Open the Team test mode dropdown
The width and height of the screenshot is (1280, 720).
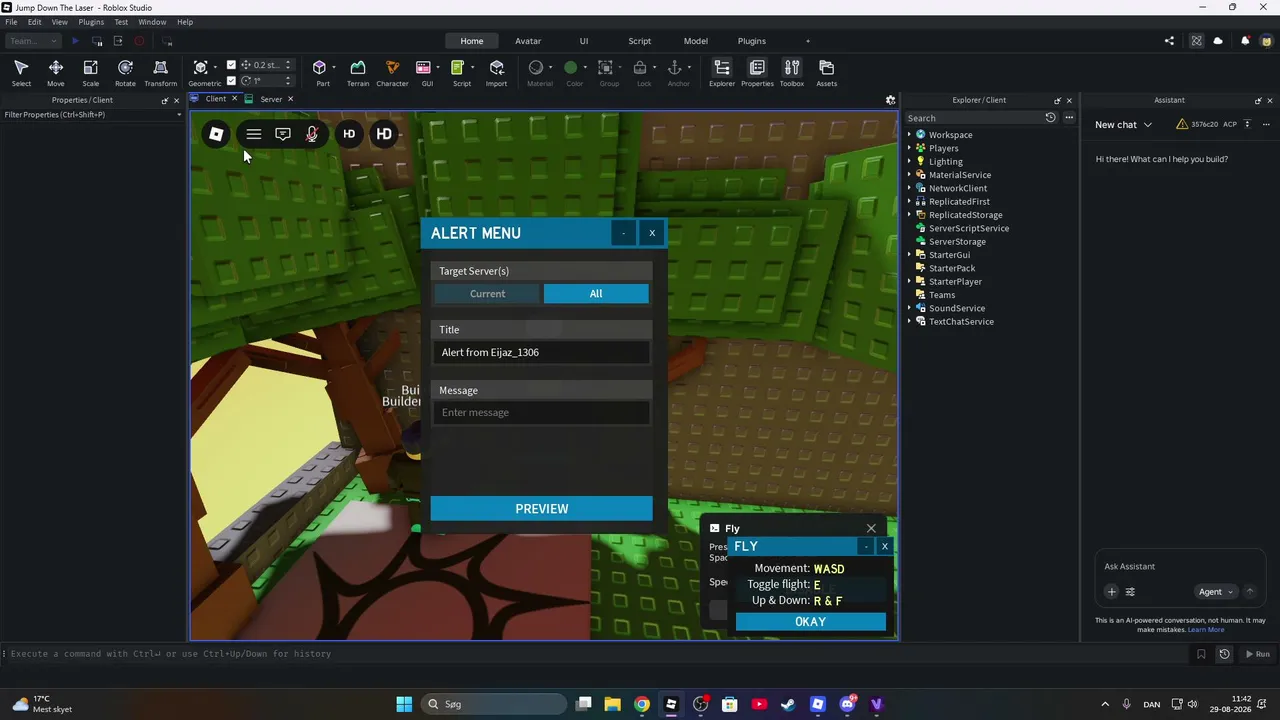(x=34, y=41)
